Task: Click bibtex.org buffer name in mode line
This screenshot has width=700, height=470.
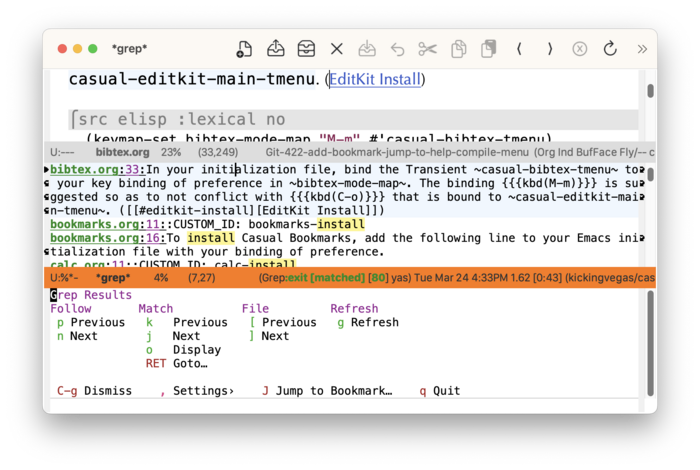Action: (x=122, y=153)
